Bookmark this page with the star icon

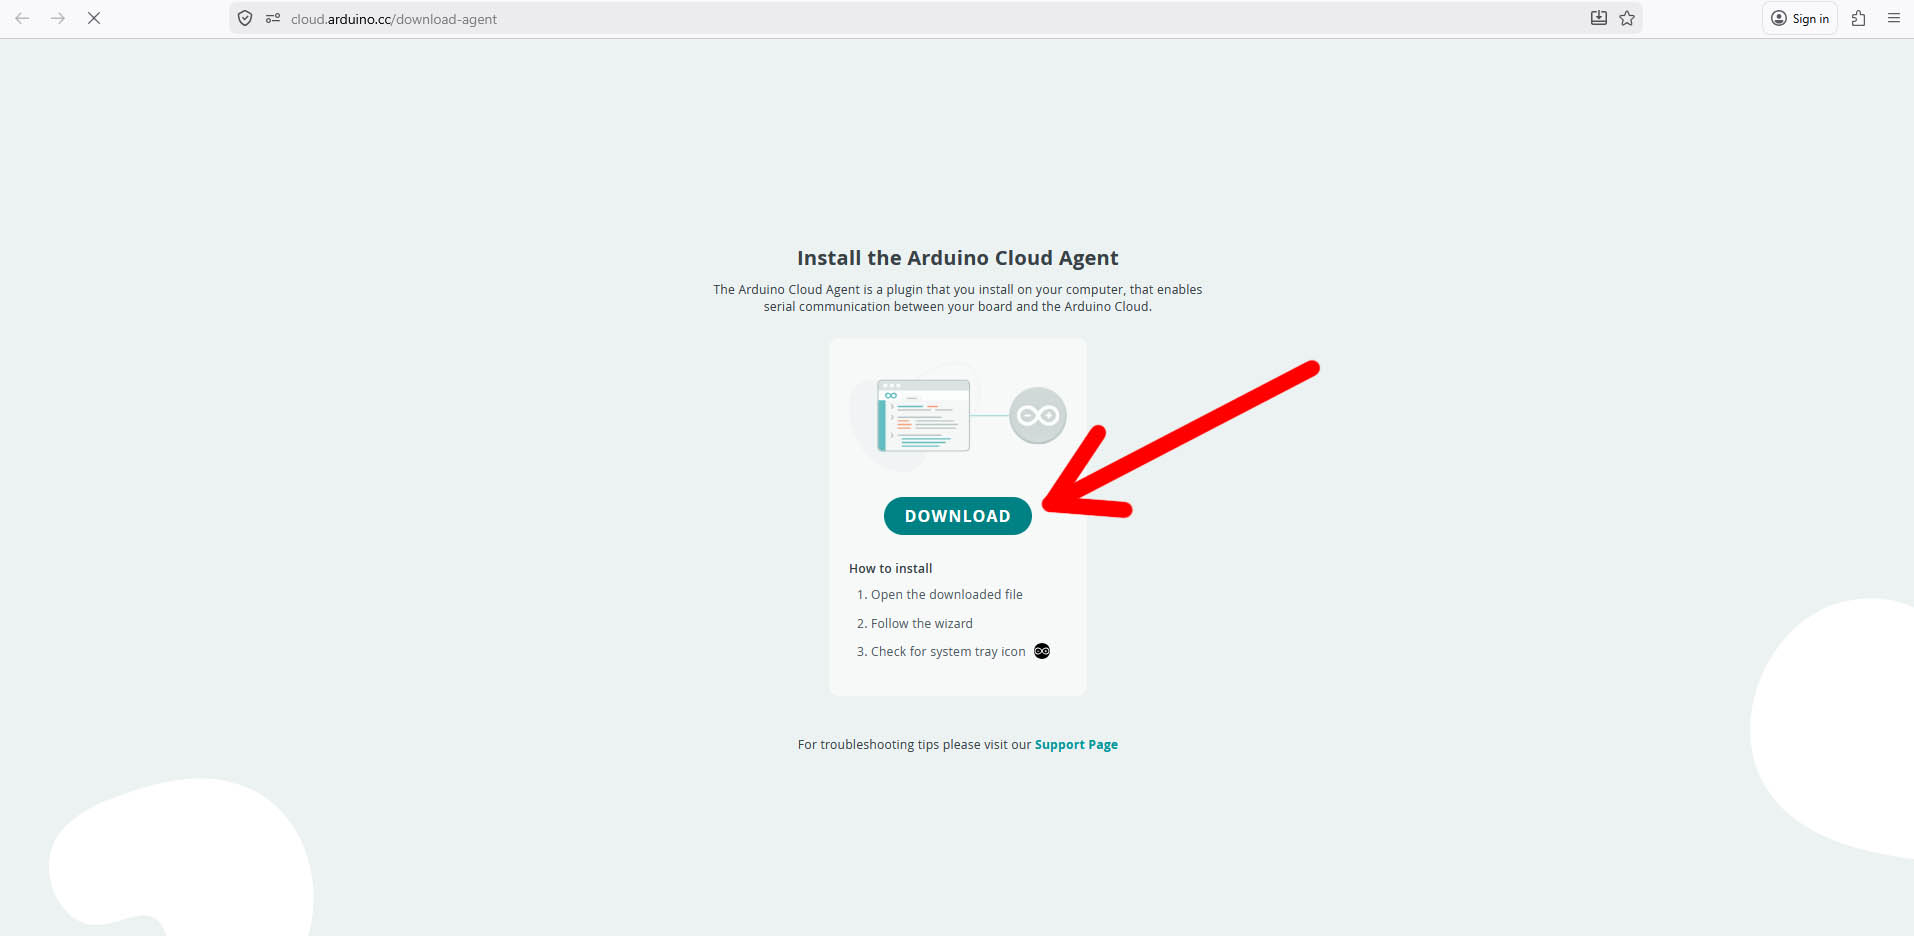coord(1627,18)
